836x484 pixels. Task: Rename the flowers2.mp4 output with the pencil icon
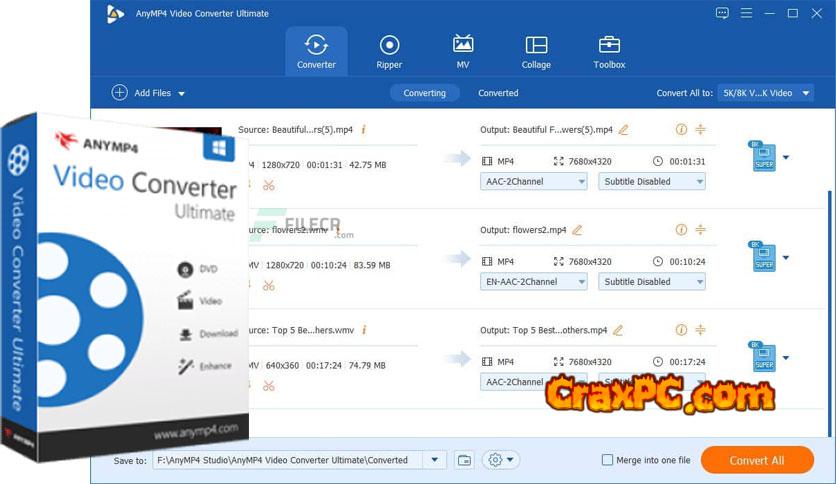[x=577, y=230]
